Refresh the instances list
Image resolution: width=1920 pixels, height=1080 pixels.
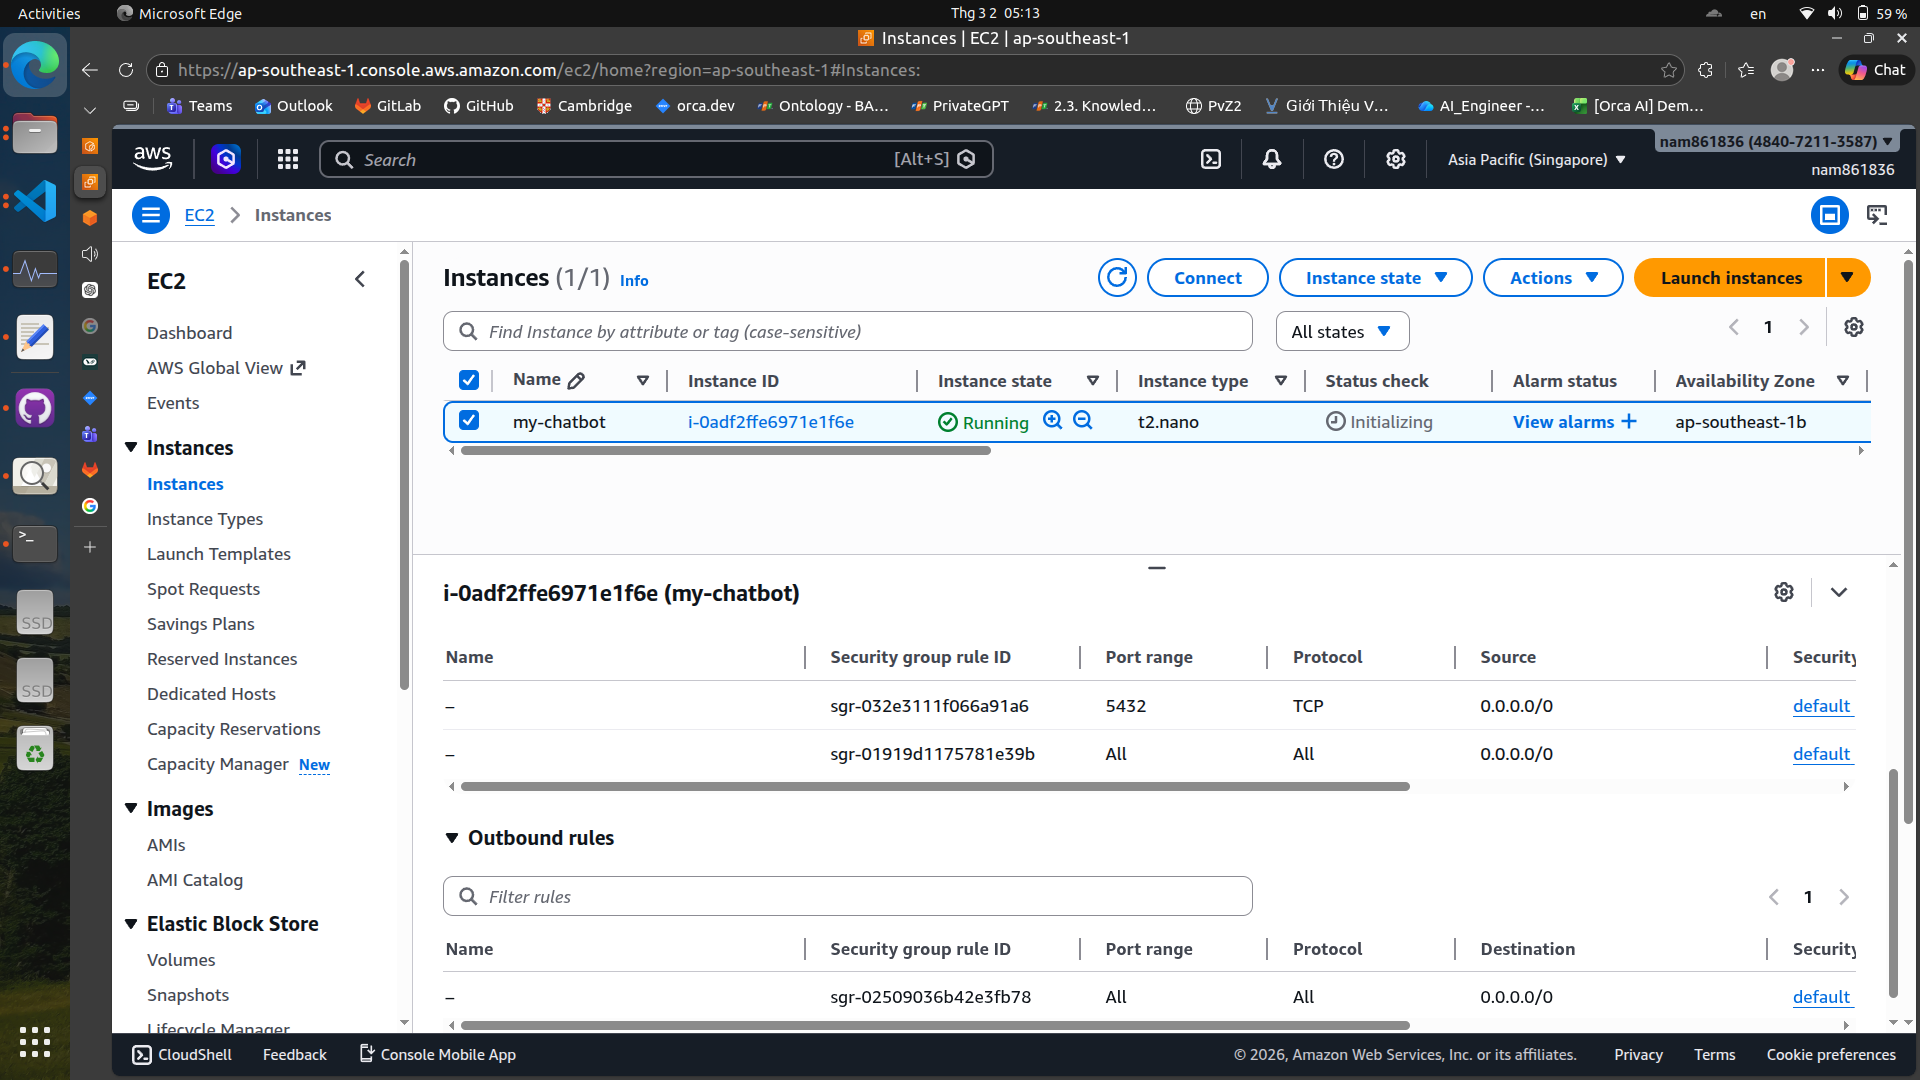[x=1117, y=277]
